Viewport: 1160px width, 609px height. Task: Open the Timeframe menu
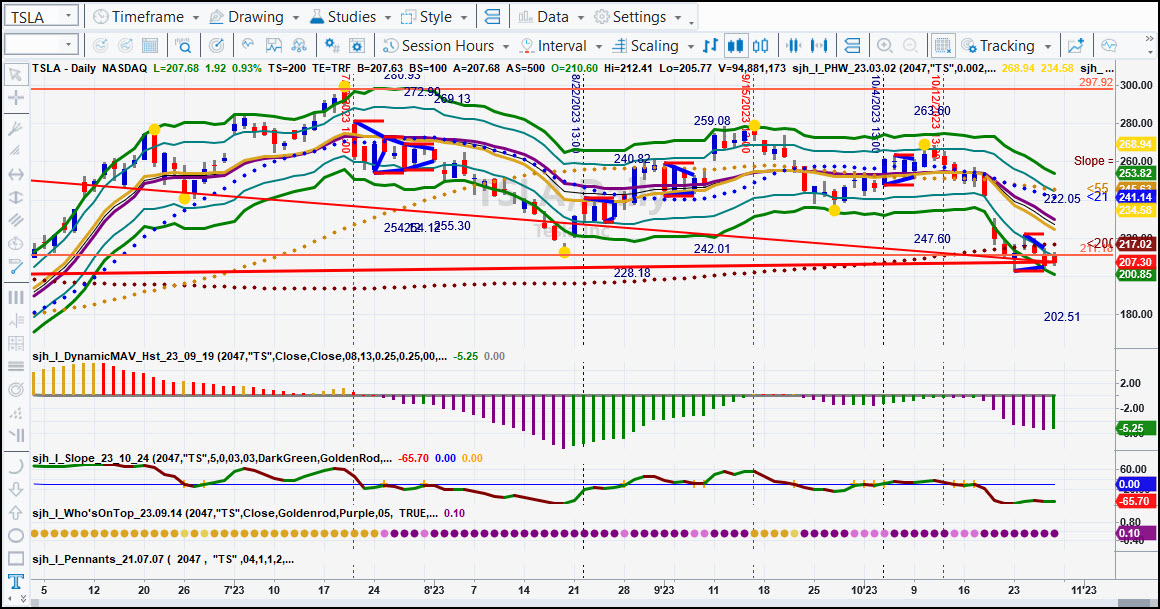coord(139,16)
